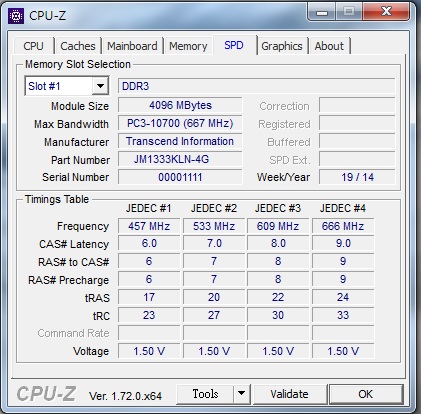Click RAS# Precharge value 9
Image resolution: width=421 pixels, height=415 pixels.
[x=343, y=279]
